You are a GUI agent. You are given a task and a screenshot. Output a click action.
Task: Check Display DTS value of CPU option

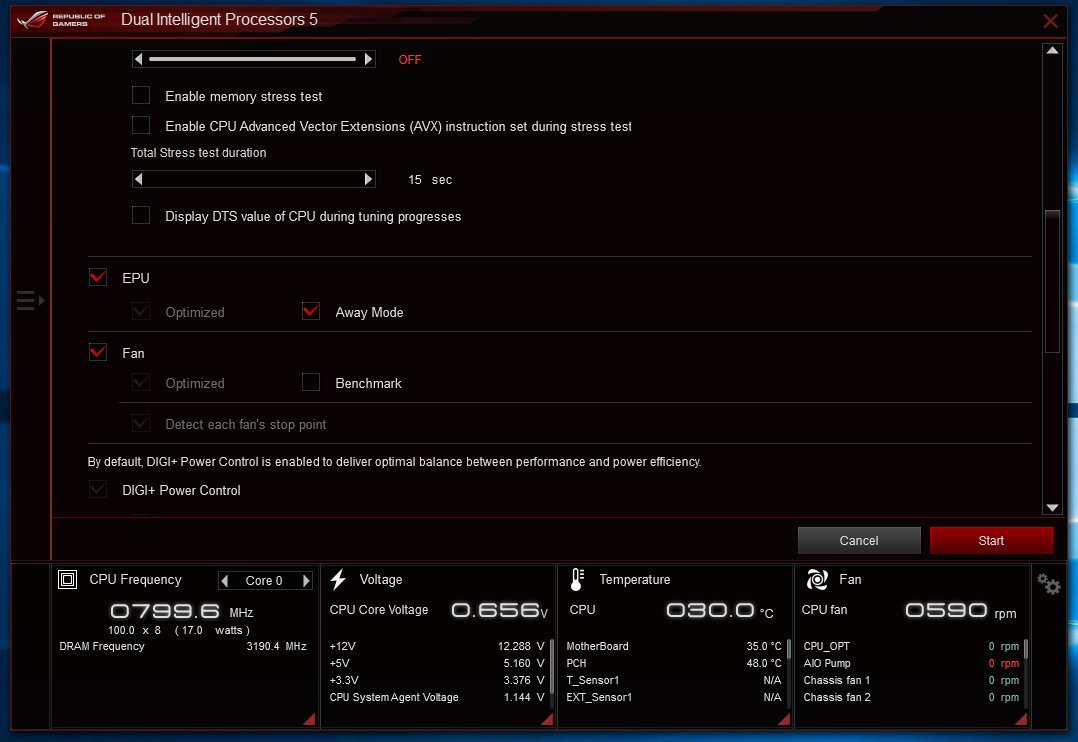click(x=141, y=215)
